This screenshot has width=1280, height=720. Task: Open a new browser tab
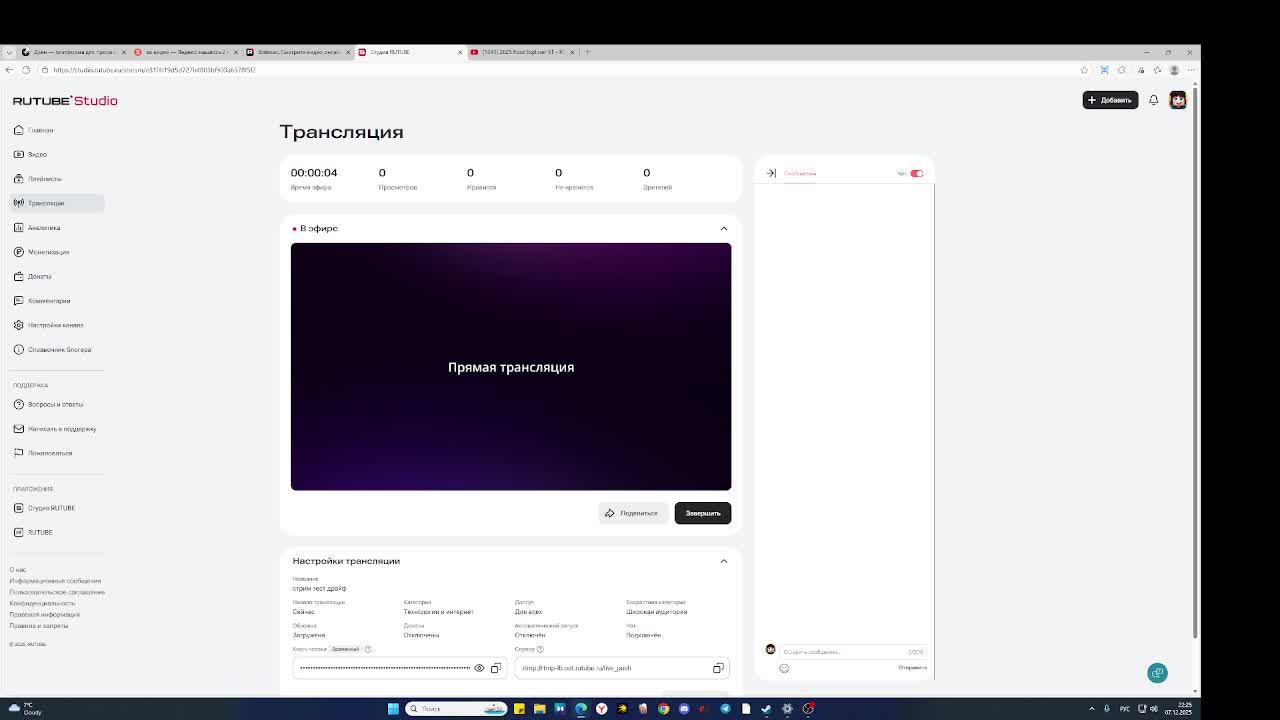[587, 52]
